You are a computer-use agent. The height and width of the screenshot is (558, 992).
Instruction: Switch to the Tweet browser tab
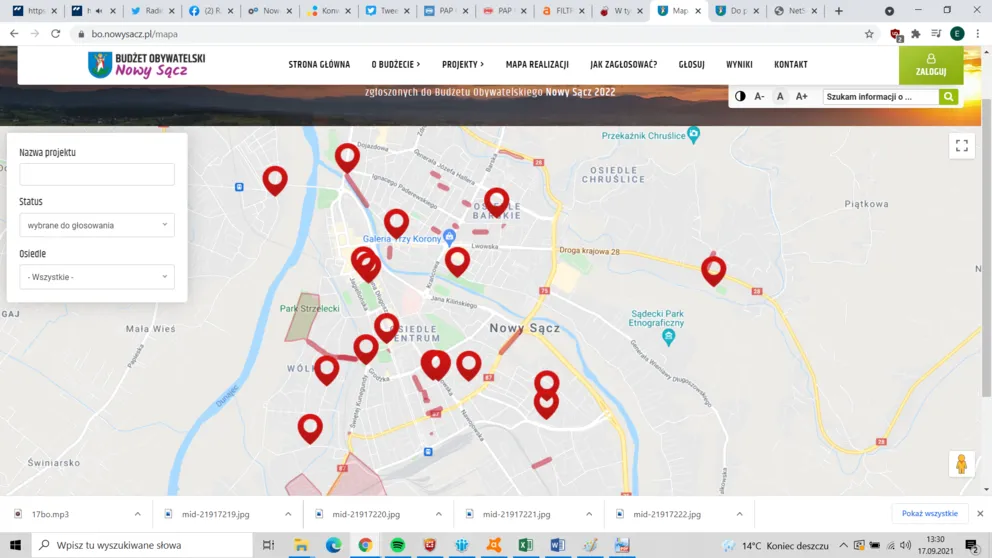click(x=387, y=11)
